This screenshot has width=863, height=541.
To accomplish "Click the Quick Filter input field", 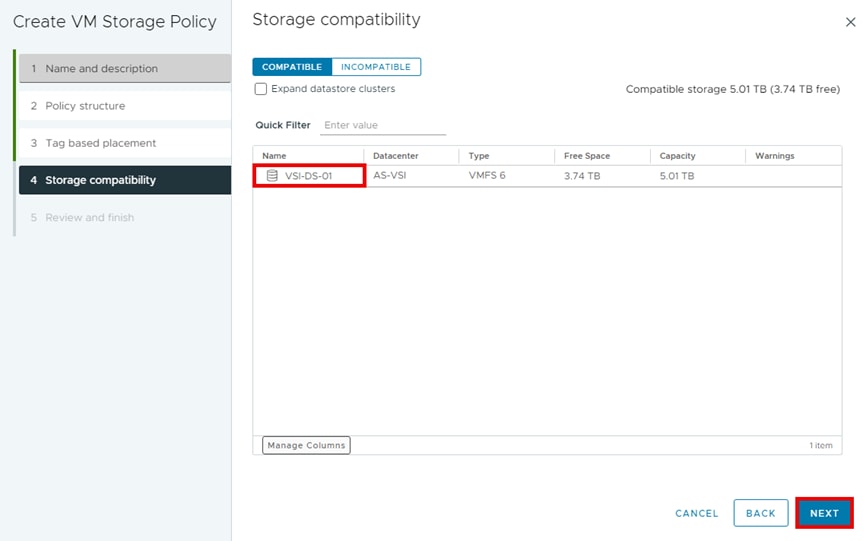I will pyautogui.click(x=384, y=125).
